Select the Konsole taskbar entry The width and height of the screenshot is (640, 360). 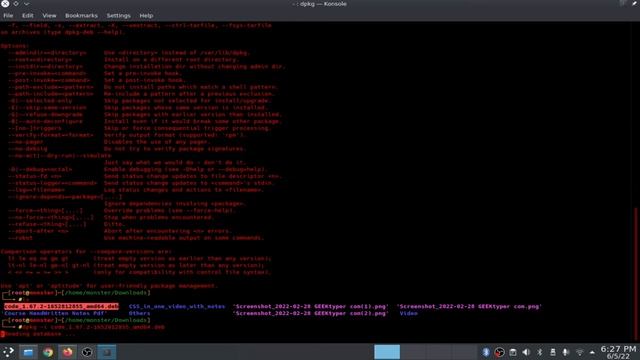(107, 352)
